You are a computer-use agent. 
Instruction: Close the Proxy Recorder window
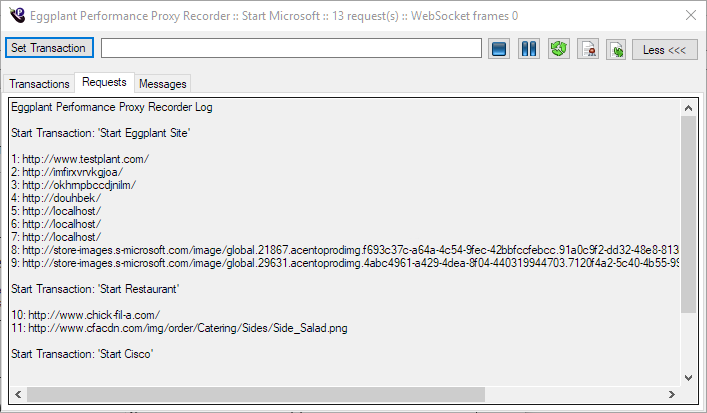pos(690,15)
